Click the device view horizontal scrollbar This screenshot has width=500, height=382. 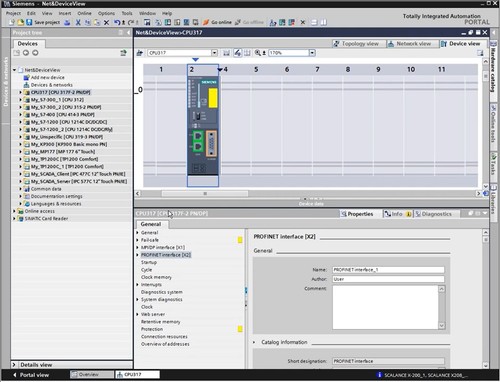point(205,193)
